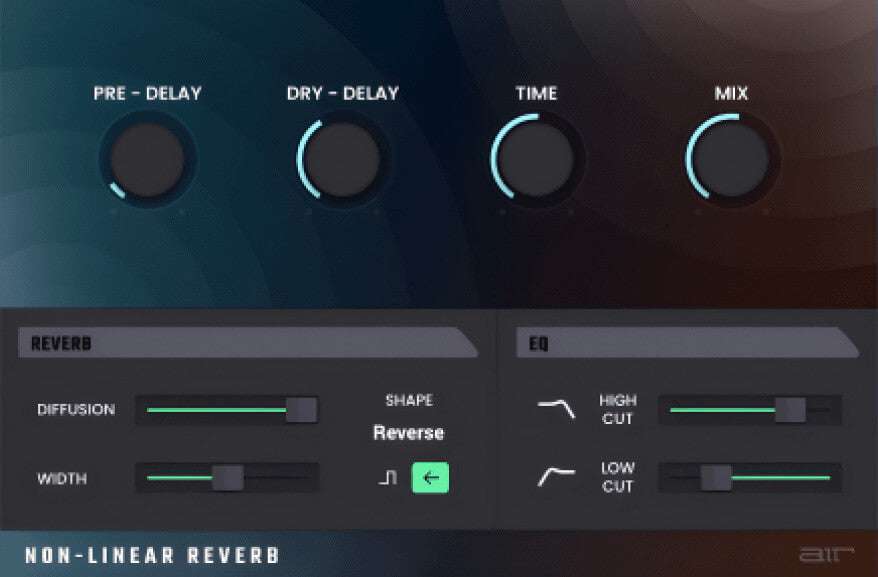Click the PRE - DELAY label

[x=148, y=94]
